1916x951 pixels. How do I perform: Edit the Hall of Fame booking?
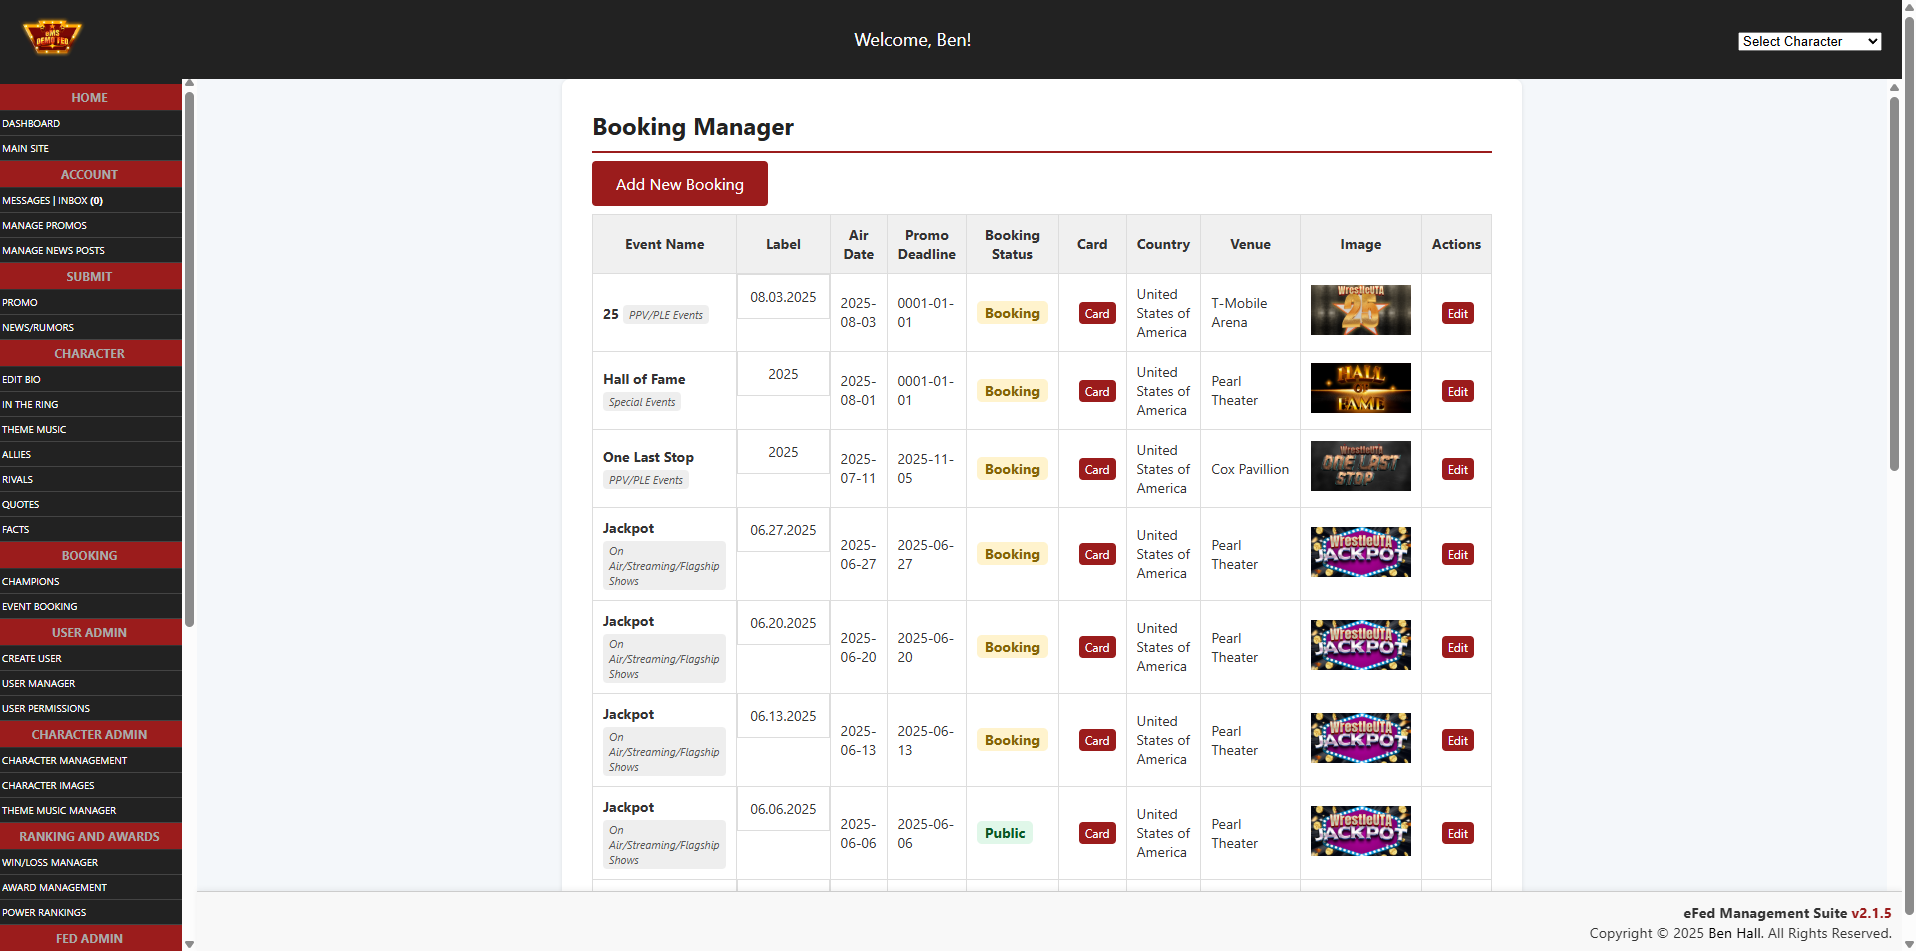[1457, 392]
